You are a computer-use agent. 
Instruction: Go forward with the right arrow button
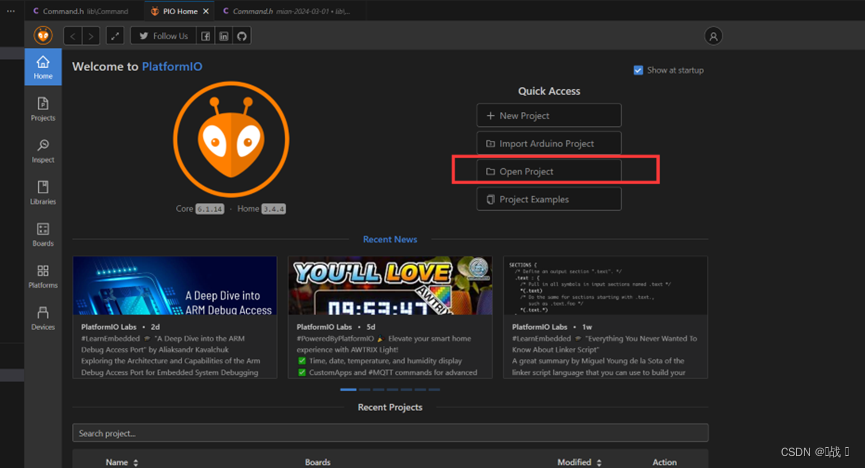click(91, 36)
